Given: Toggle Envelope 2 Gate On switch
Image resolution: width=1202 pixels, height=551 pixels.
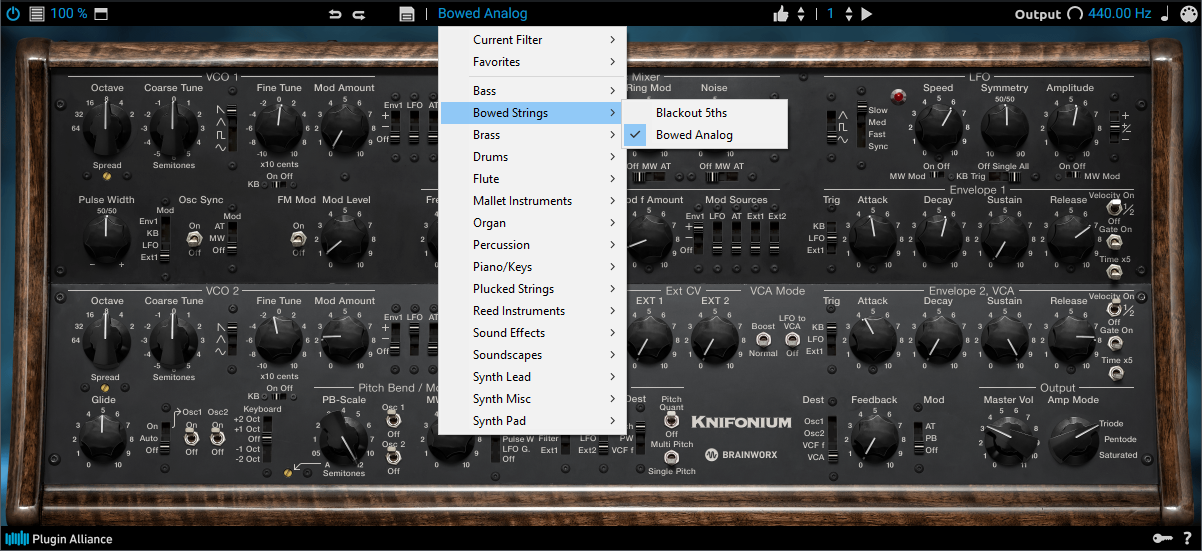Looking at the screenshot, I should 1113,342.
